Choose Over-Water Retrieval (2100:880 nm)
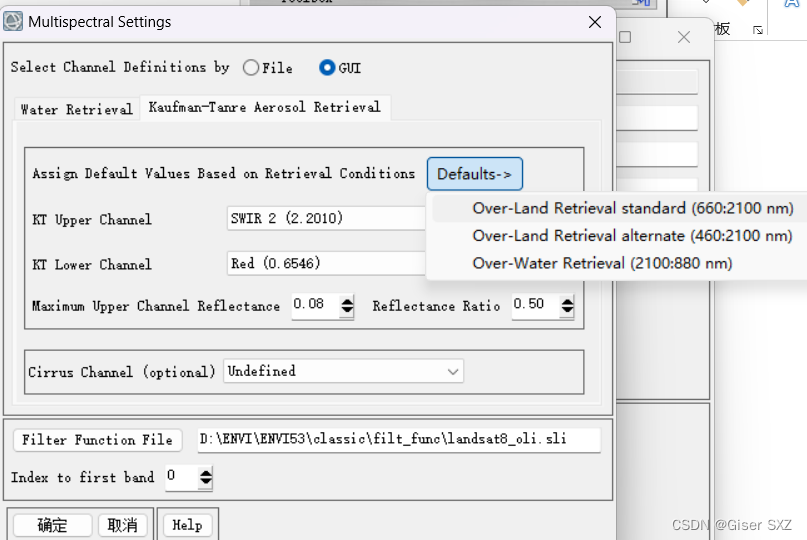The width and height of the screenshot is (807, 540). tap(602, 263)
